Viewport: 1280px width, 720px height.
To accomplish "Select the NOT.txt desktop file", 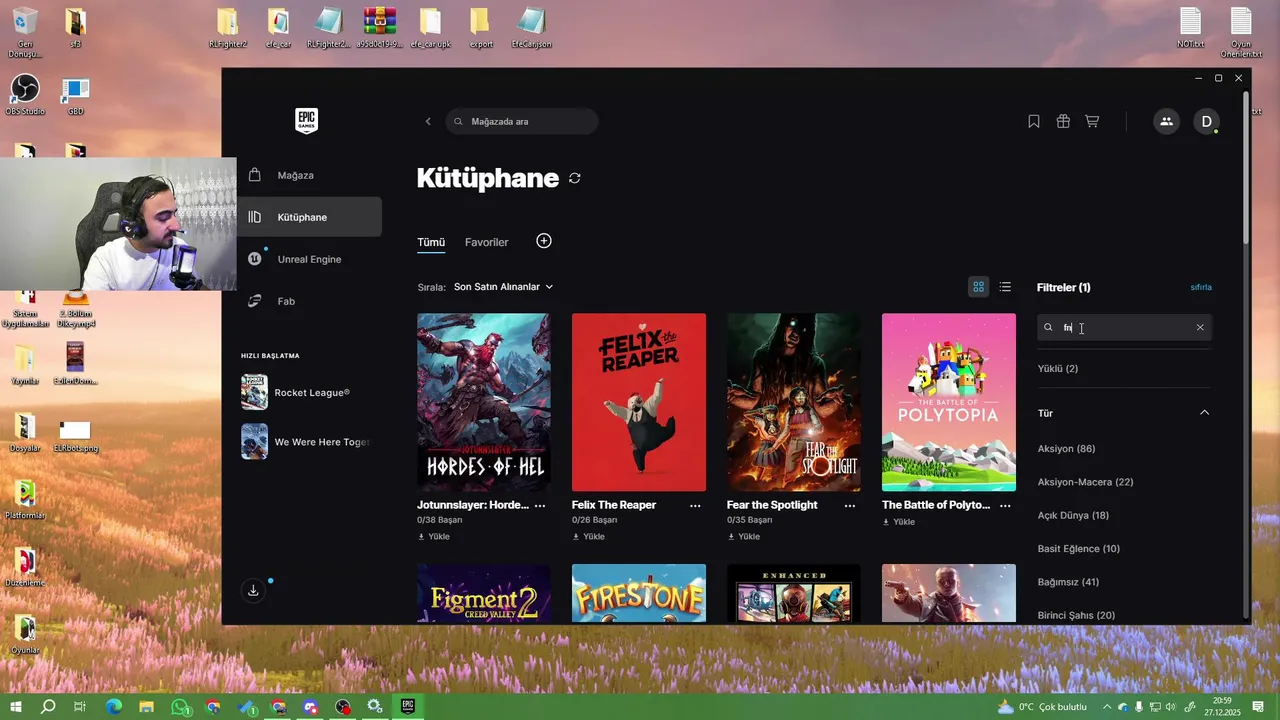I will coord(1190,28).
